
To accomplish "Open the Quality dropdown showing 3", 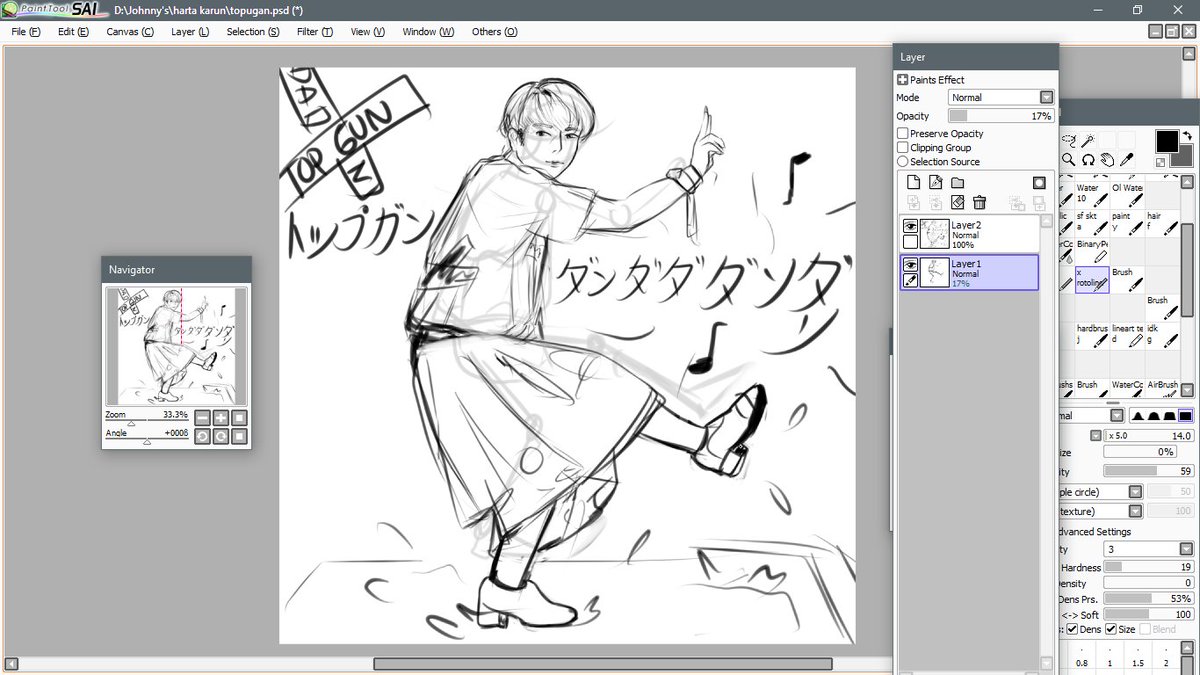I will 1186,549.
